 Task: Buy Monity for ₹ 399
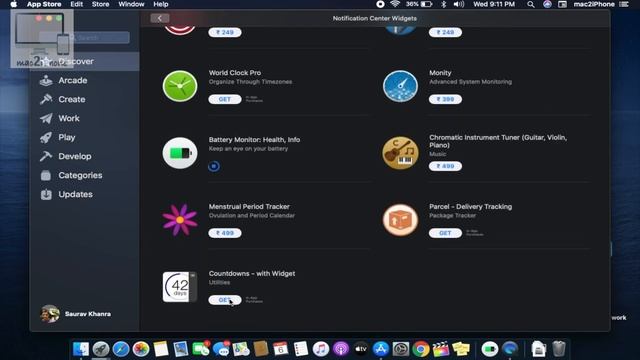[445, 99]
